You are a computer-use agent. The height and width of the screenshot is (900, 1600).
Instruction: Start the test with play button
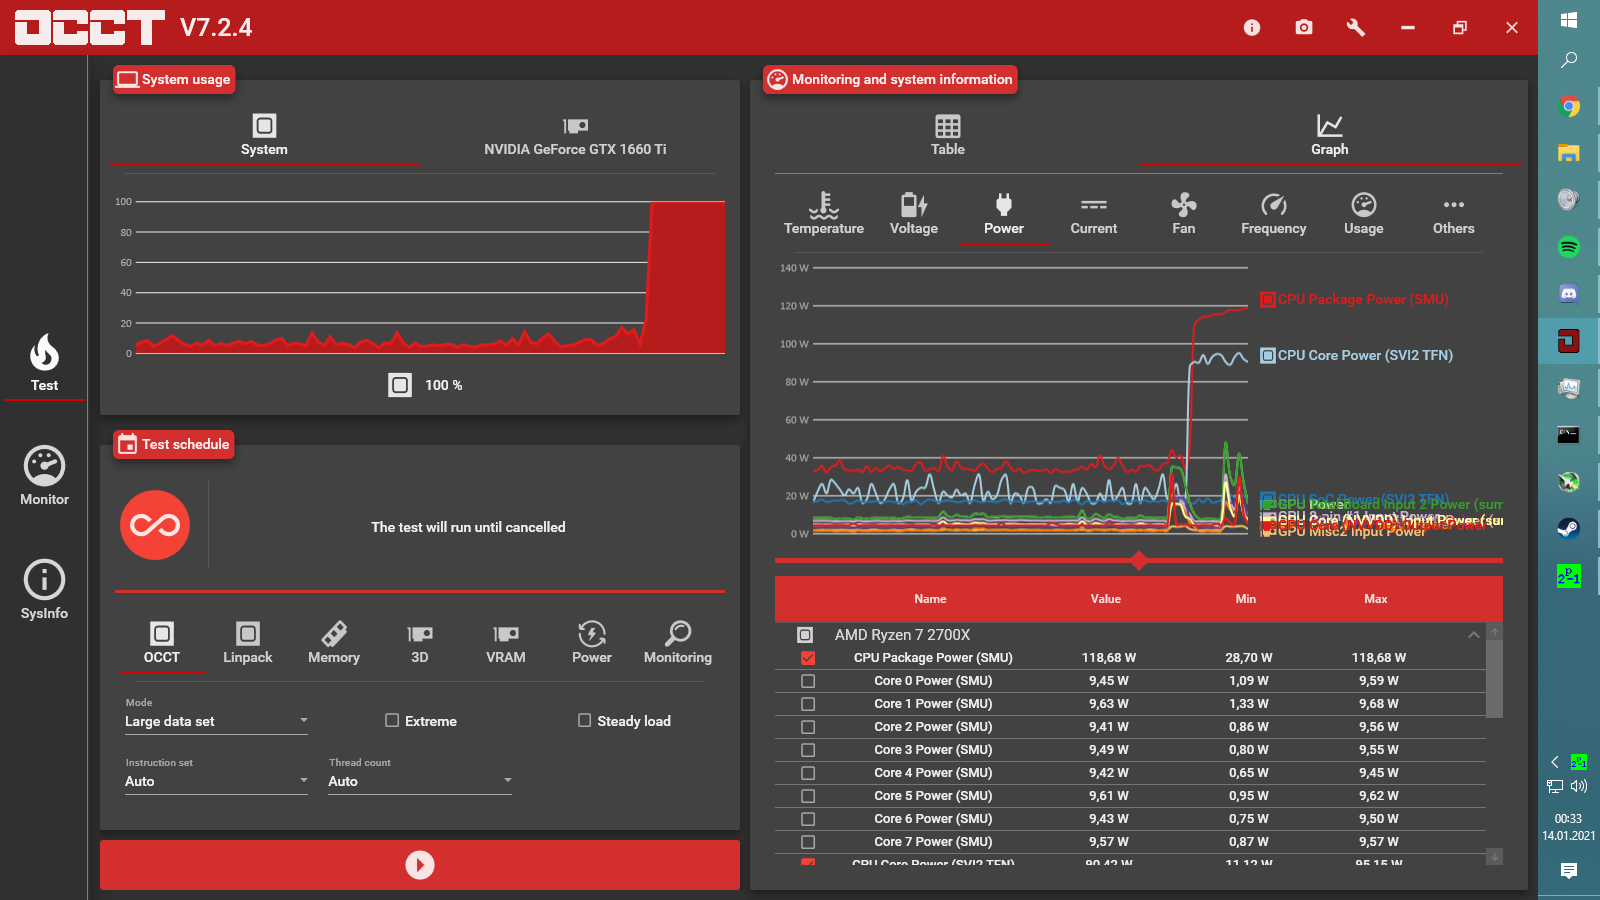click(420, 865)
